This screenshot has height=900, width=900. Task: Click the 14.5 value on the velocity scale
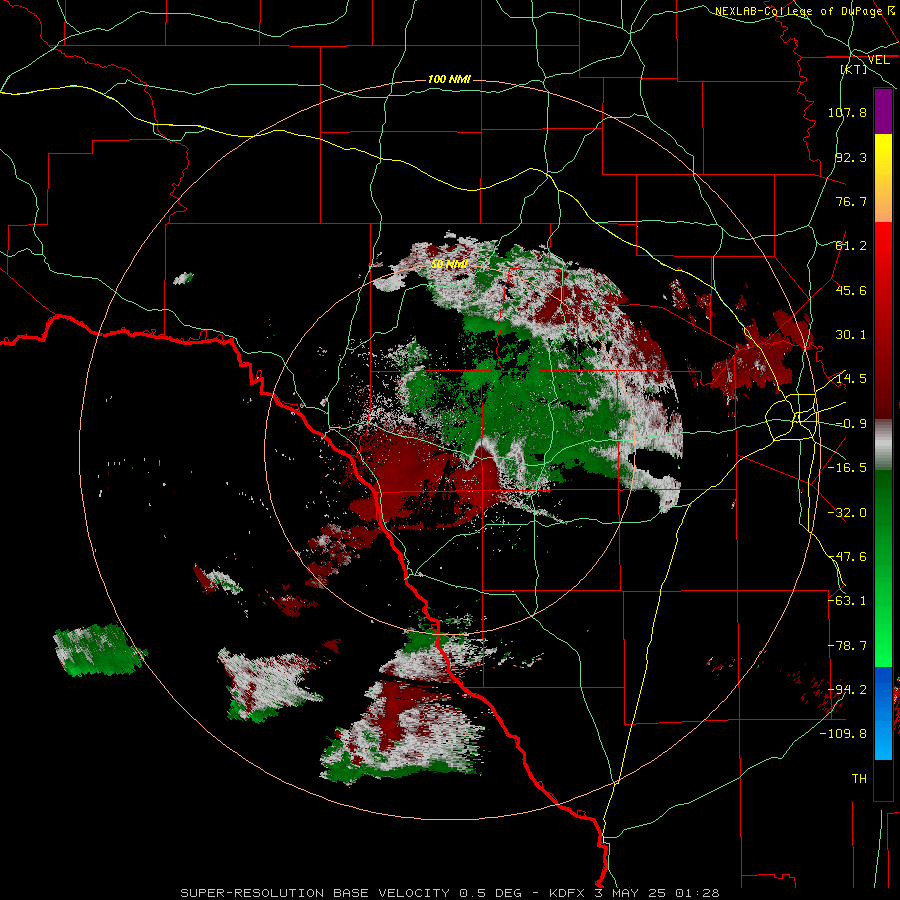(x=851, y=379)
